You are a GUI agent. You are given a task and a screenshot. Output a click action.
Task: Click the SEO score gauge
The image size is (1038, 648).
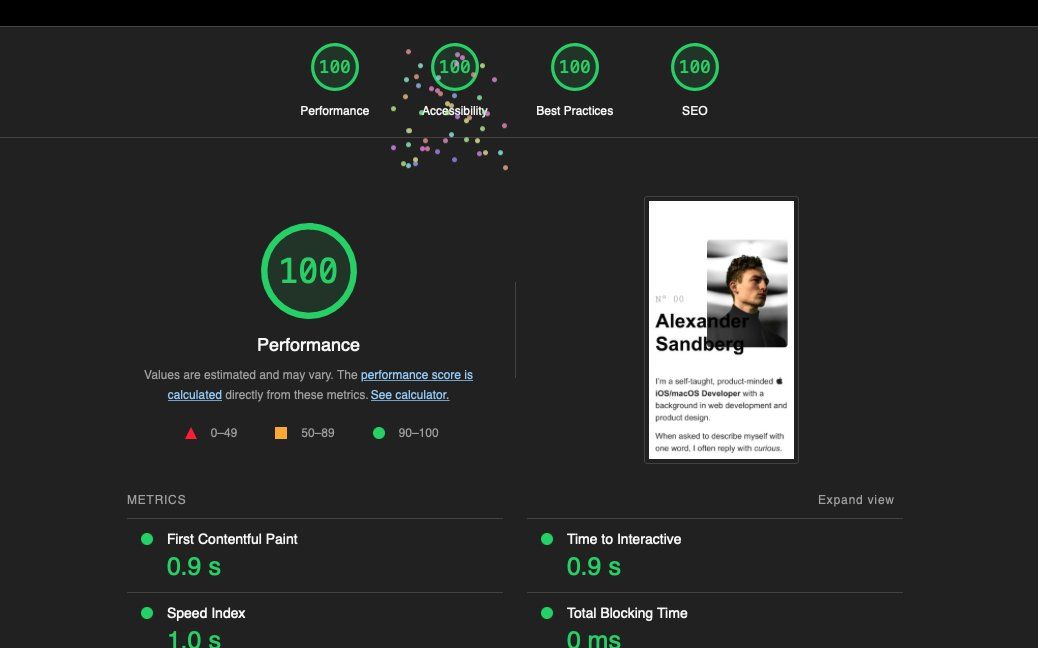pyautogui.click(x=694, y=67)
